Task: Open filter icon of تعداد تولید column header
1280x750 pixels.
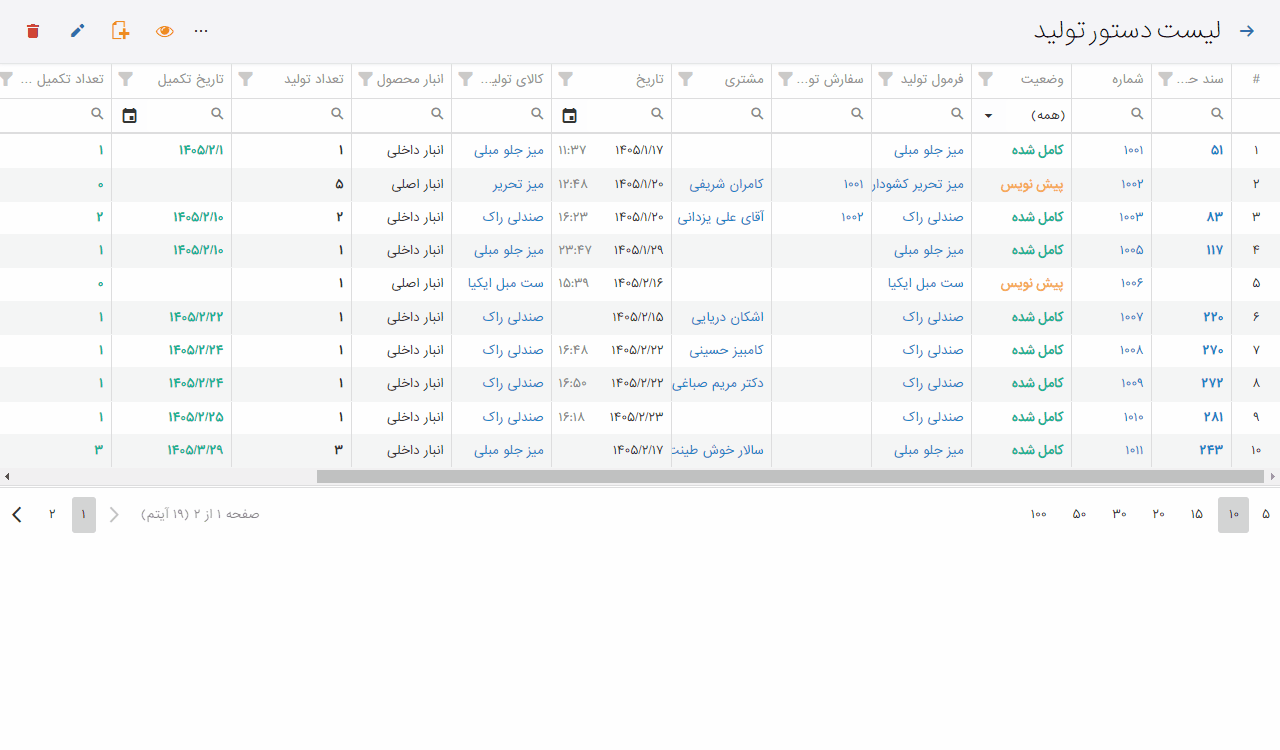Action: tap(245, 79)
